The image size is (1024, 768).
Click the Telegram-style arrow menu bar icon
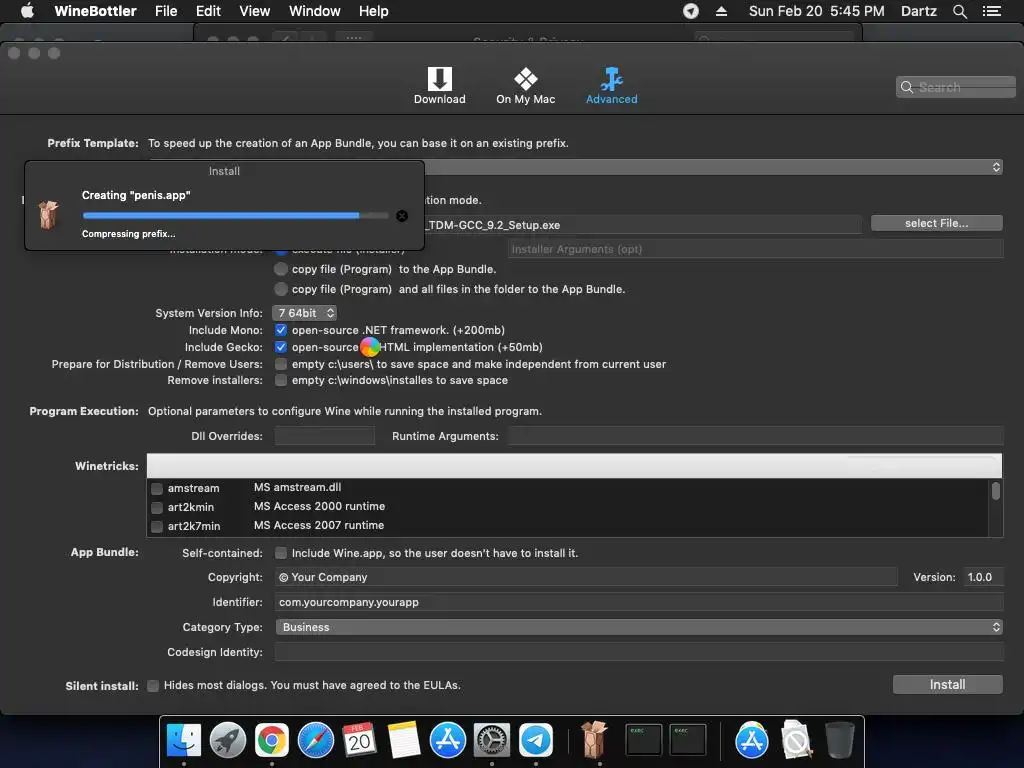point(691,11)
